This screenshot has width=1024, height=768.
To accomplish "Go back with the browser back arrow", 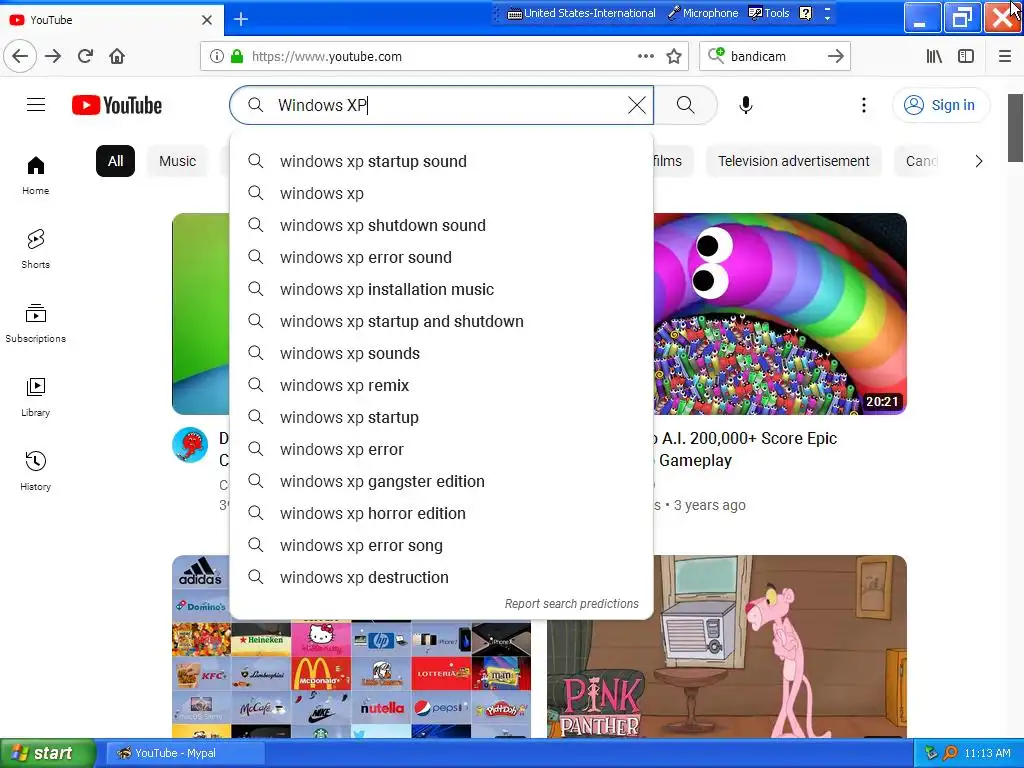I will click(20, 56).
